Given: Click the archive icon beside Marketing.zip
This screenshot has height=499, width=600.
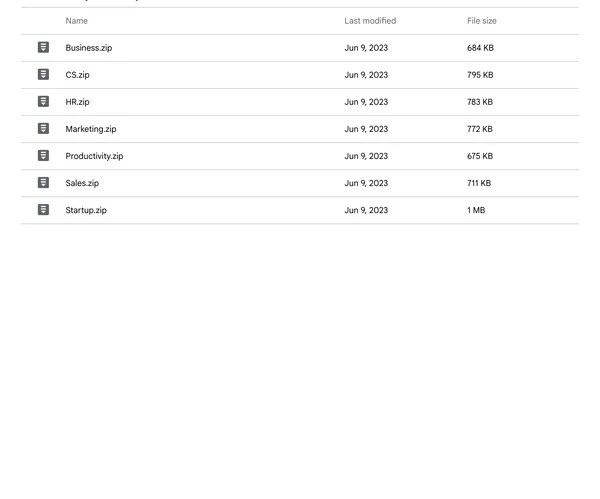Looking at the screenshot, I should click(x=43, y=129).
